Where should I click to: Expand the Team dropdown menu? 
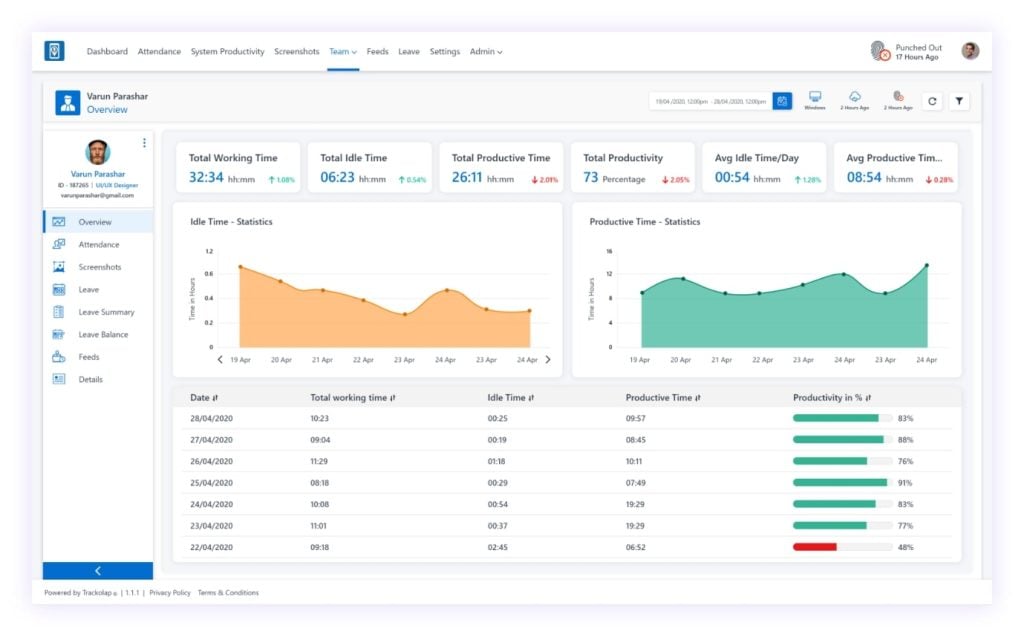click(343, 52)
